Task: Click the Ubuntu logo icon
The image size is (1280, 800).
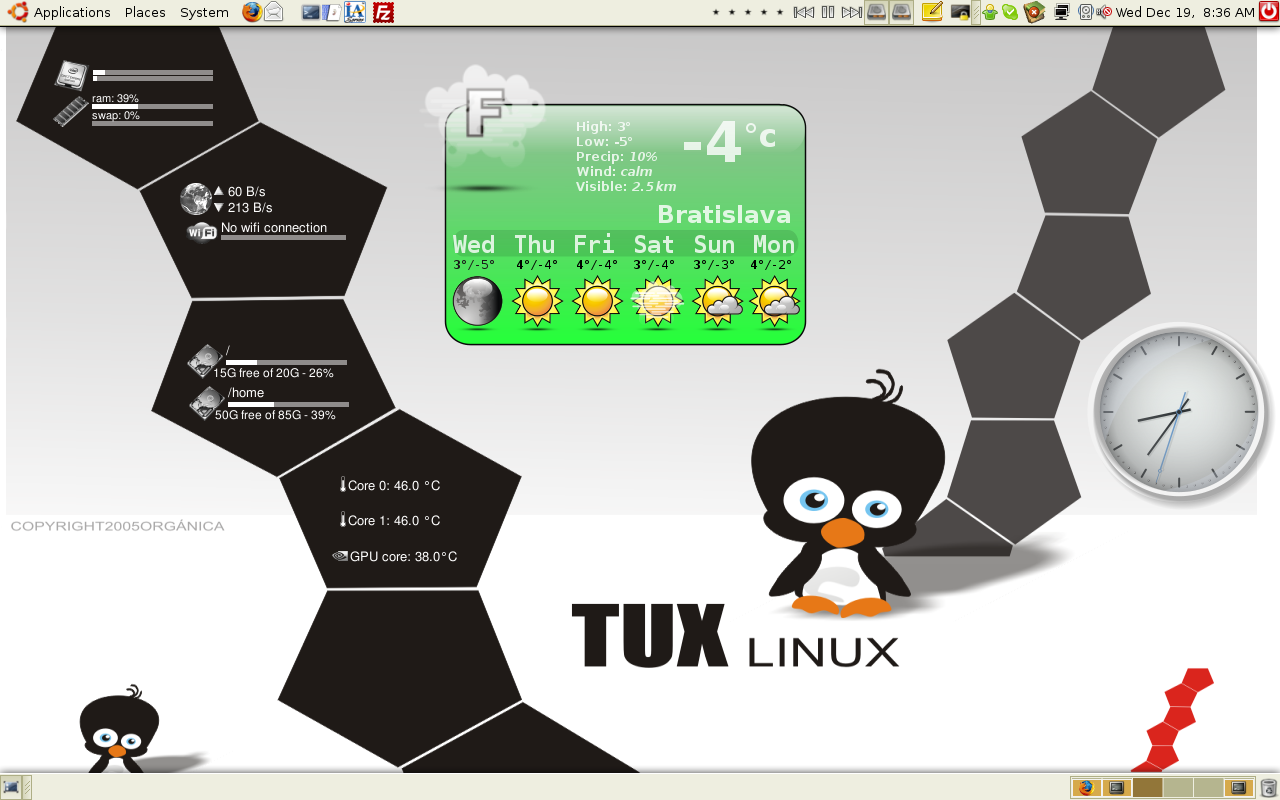Action: [18, 12]
